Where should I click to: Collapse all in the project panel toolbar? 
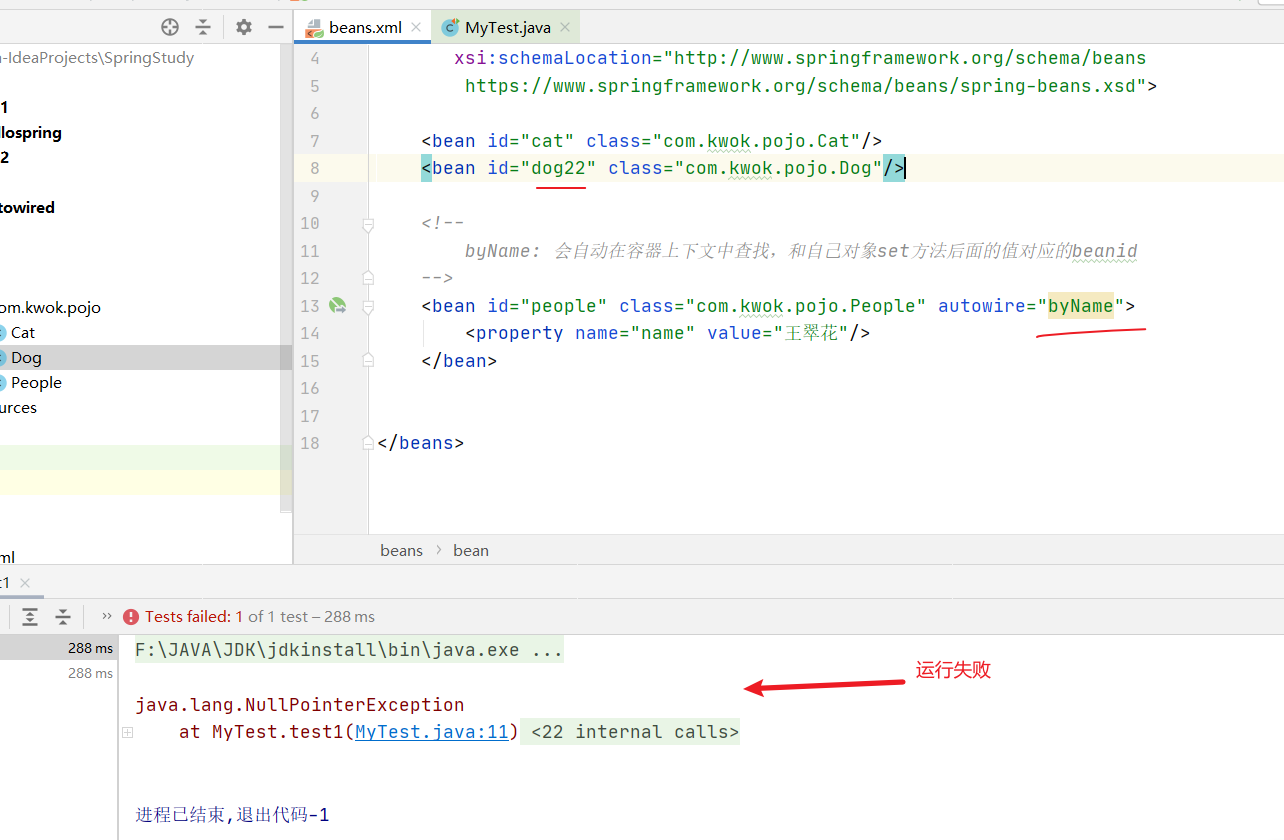coord(203,27)
